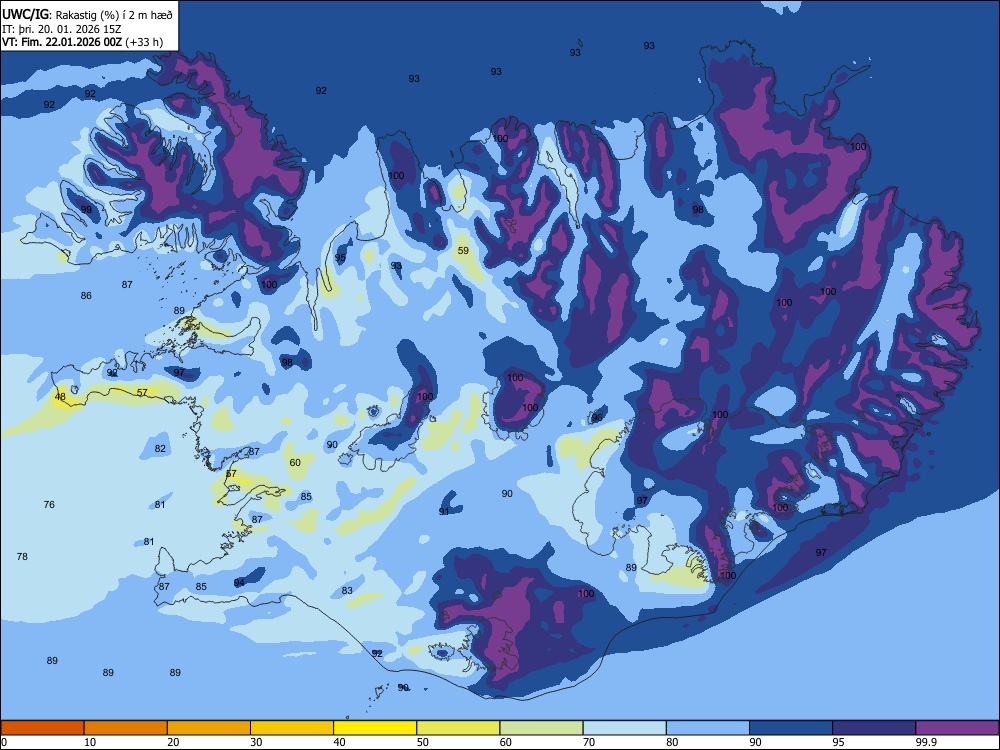Select the 95-99.9 dark indigo legend swatch
The width and height of the screenshot is (1000, 750).
click(874, 728)
